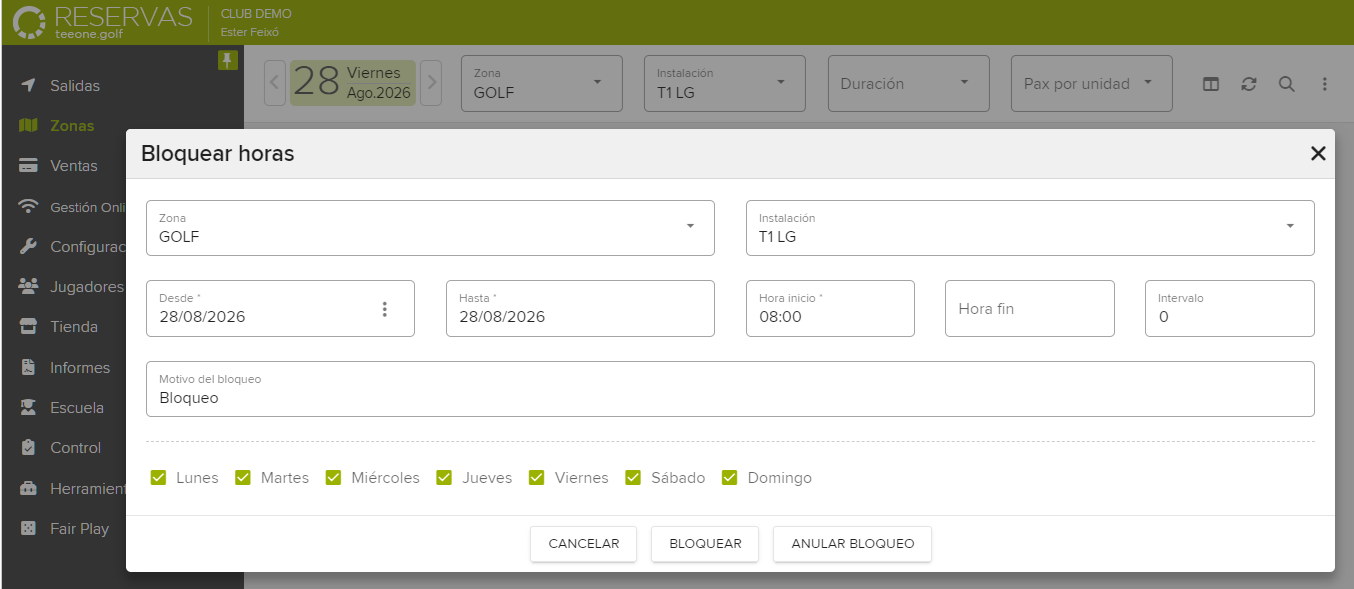Click the pin icon on the sidebar
This screenshot has width=1354, height=589.
(x=228, y=61)
